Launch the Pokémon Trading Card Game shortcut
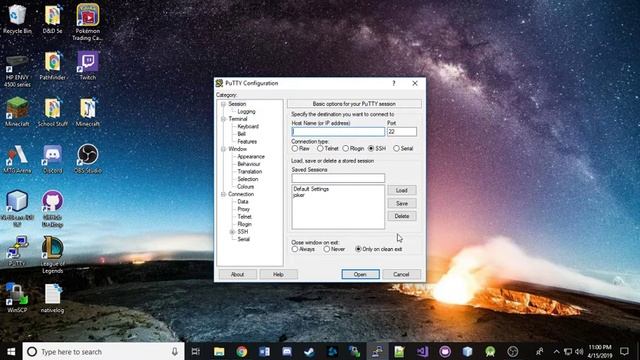The width and height of the screenshot is (640, 360). 87,22
